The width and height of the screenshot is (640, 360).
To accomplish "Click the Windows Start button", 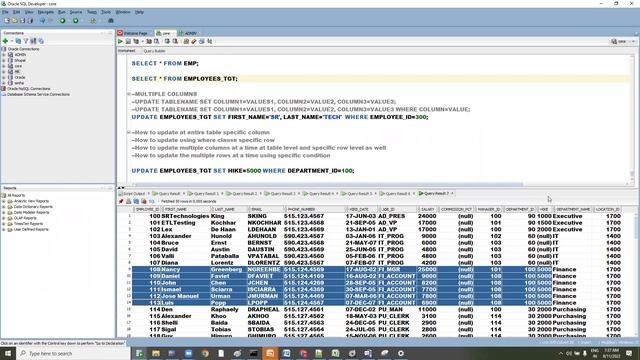I will (8, 353).
